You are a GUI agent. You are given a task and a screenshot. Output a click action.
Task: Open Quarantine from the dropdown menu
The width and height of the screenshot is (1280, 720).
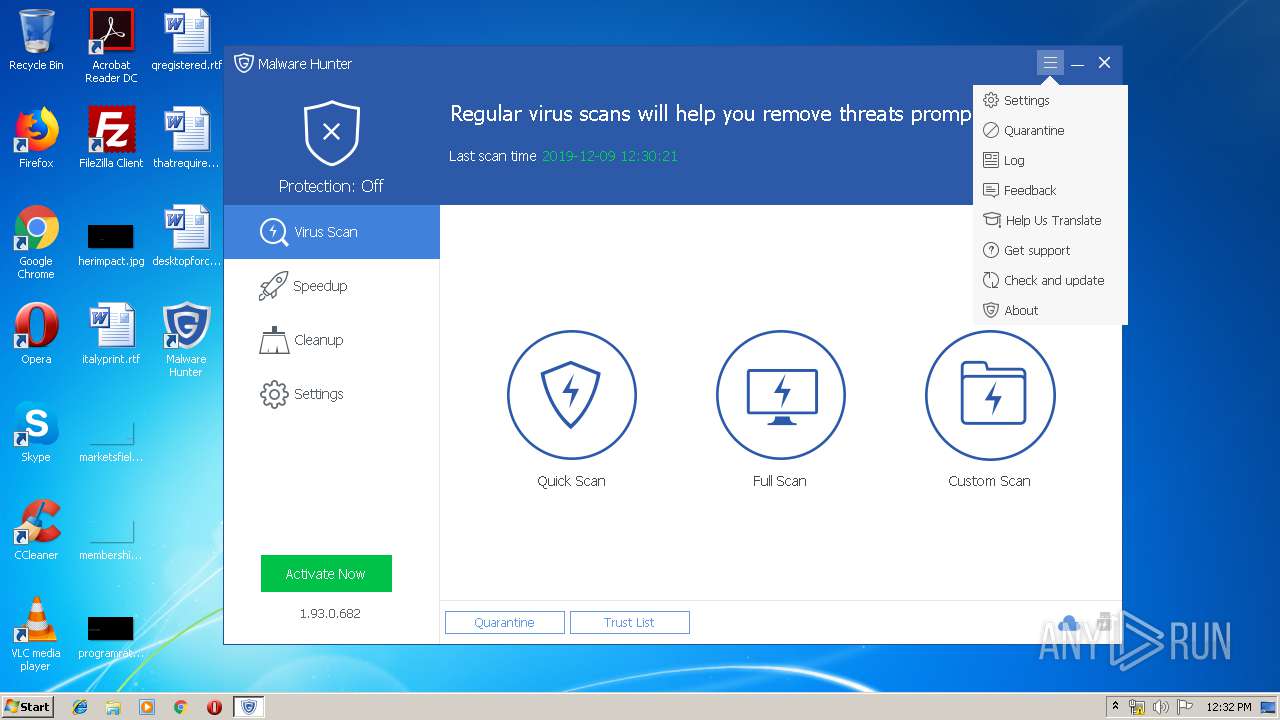[1050, 130]
